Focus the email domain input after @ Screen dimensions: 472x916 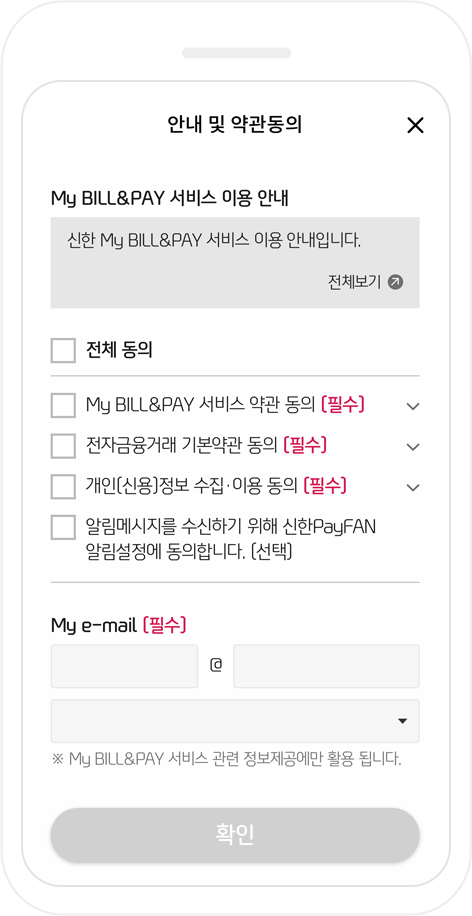pyautogui.click(x=326, y=666)
